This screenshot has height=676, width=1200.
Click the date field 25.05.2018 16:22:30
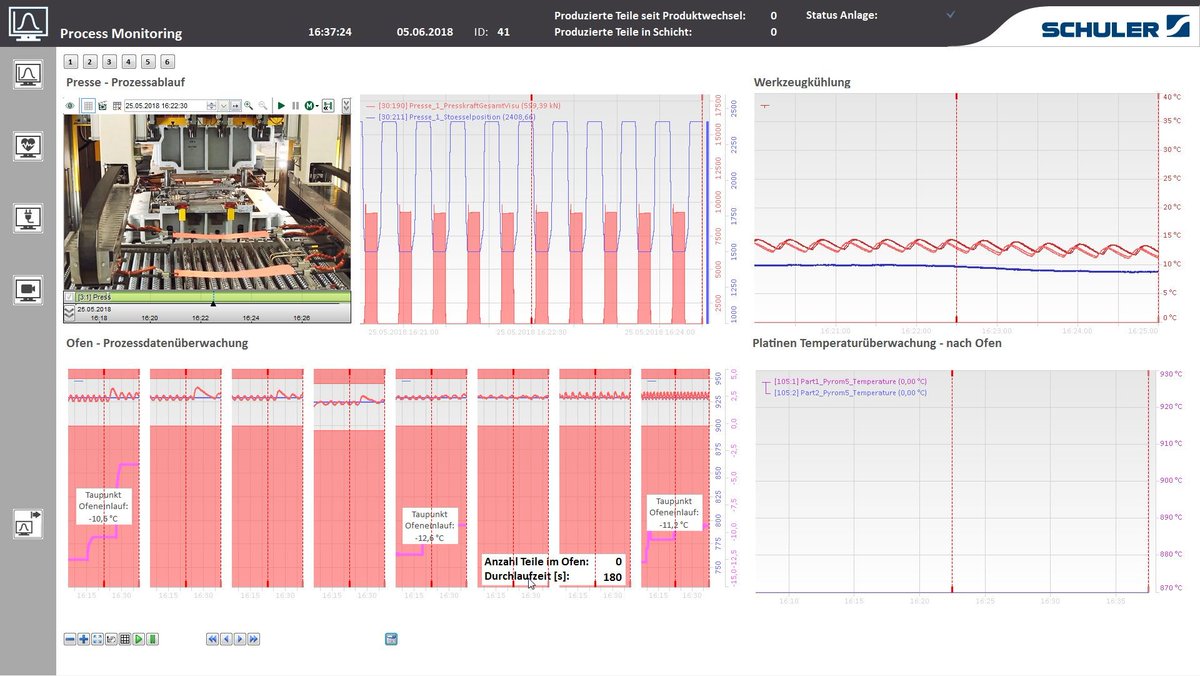(165, 105)
